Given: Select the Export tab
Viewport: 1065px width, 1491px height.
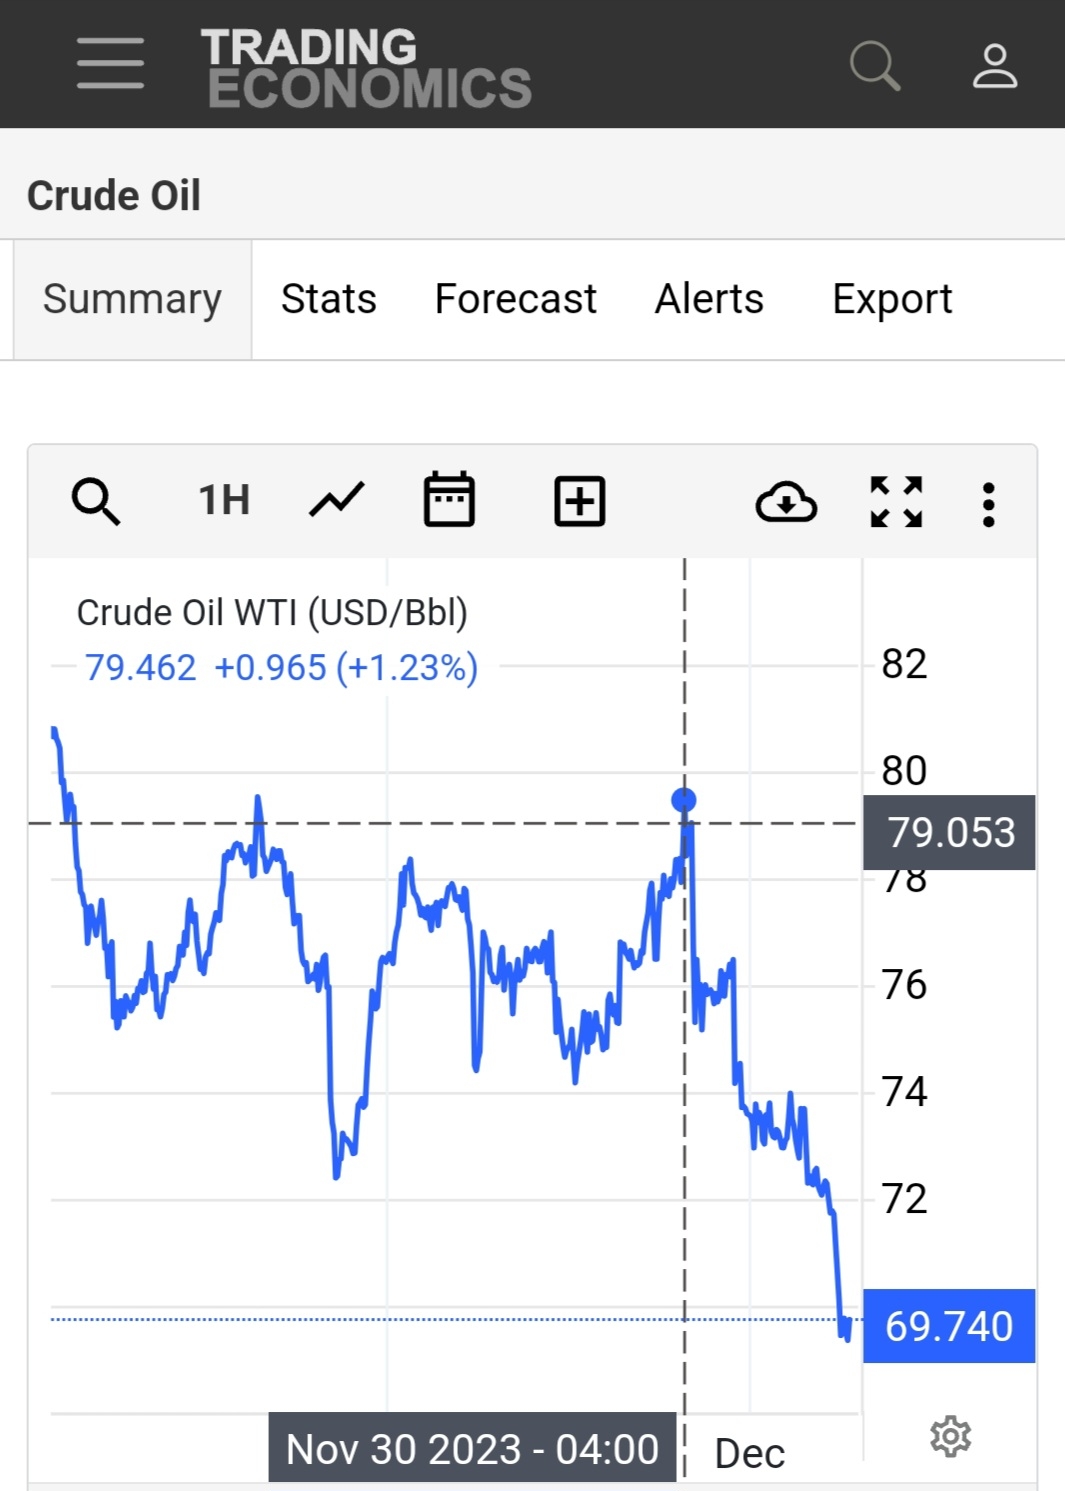Looking at the screenshot, I should 892,299.
